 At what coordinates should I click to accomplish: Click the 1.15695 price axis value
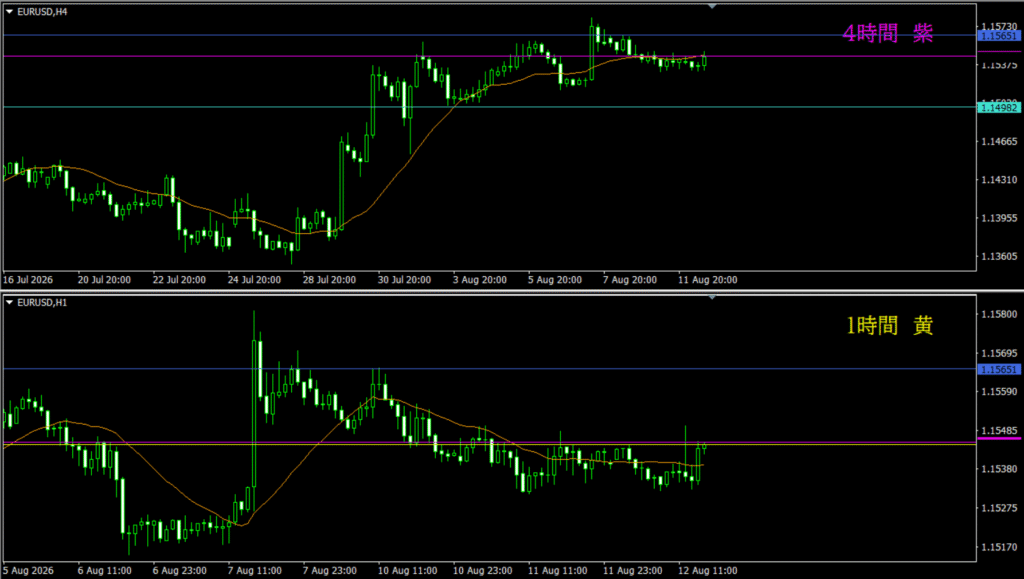click(999, 353)
